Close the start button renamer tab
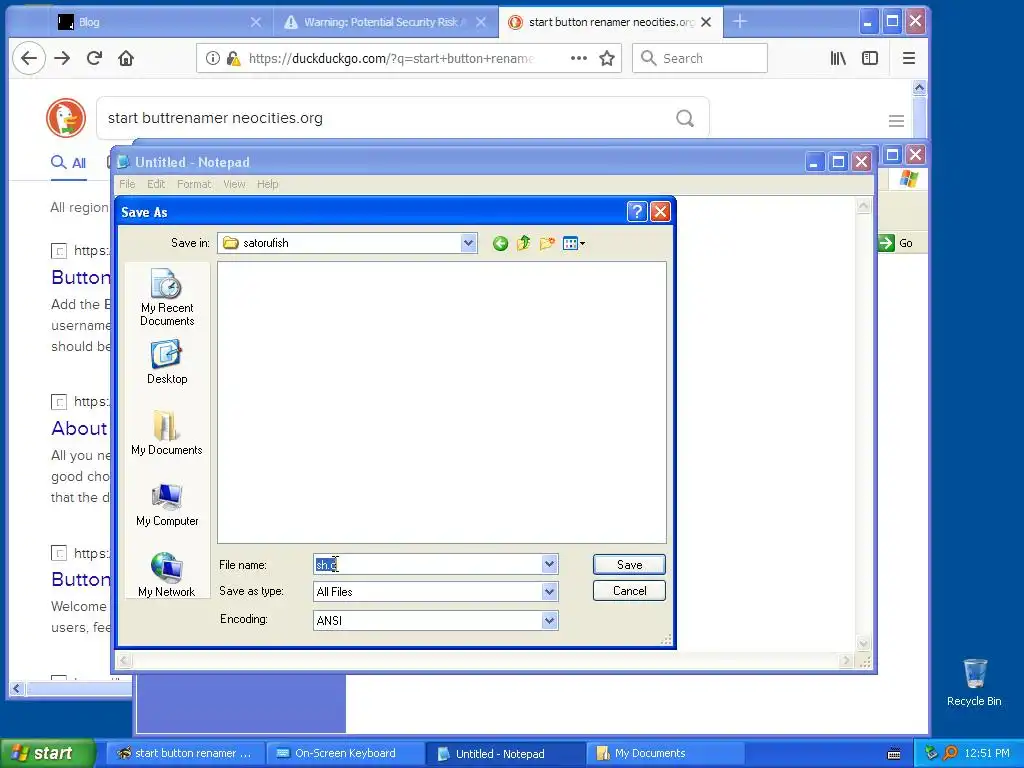The width and height of the screenshot is (1024, 768). pos(706,22)
